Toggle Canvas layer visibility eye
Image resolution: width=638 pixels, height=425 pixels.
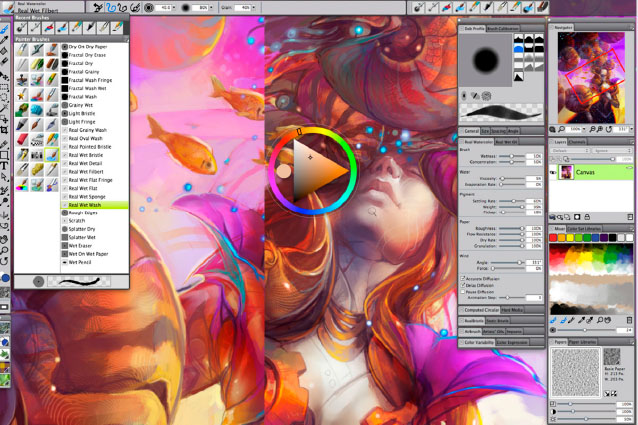[x=555, y=173]
